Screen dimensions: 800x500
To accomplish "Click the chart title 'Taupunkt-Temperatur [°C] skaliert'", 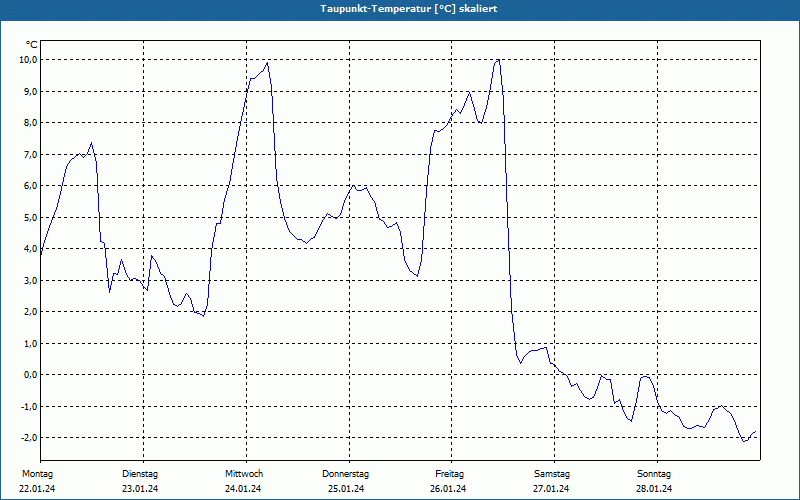I will pos(409,9).
